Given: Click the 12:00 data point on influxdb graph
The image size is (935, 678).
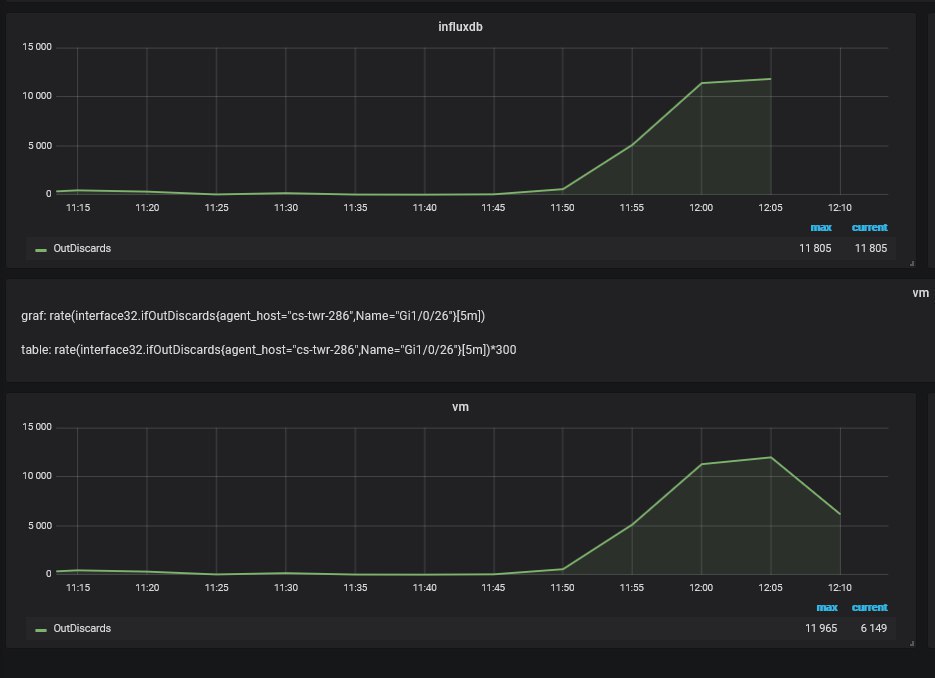Looking at the screenshot, I should [701, 83].
